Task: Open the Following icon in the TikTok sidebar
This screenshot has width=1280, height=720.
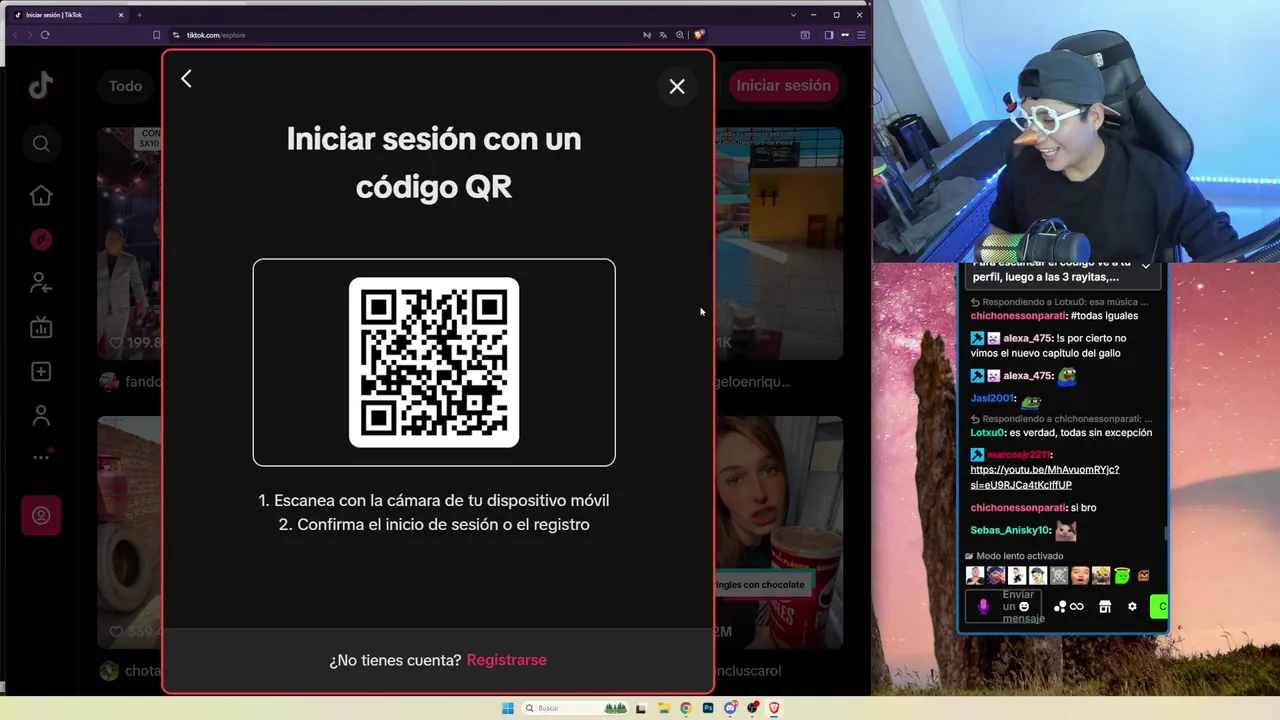Action: pos(41,283)
